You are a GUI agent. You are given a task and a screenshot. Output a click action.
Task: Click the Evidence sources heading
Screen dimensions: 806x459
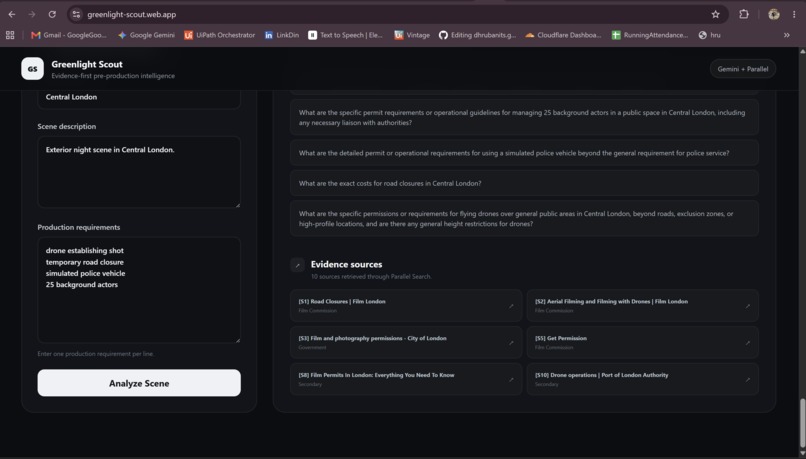coord(346,264)
